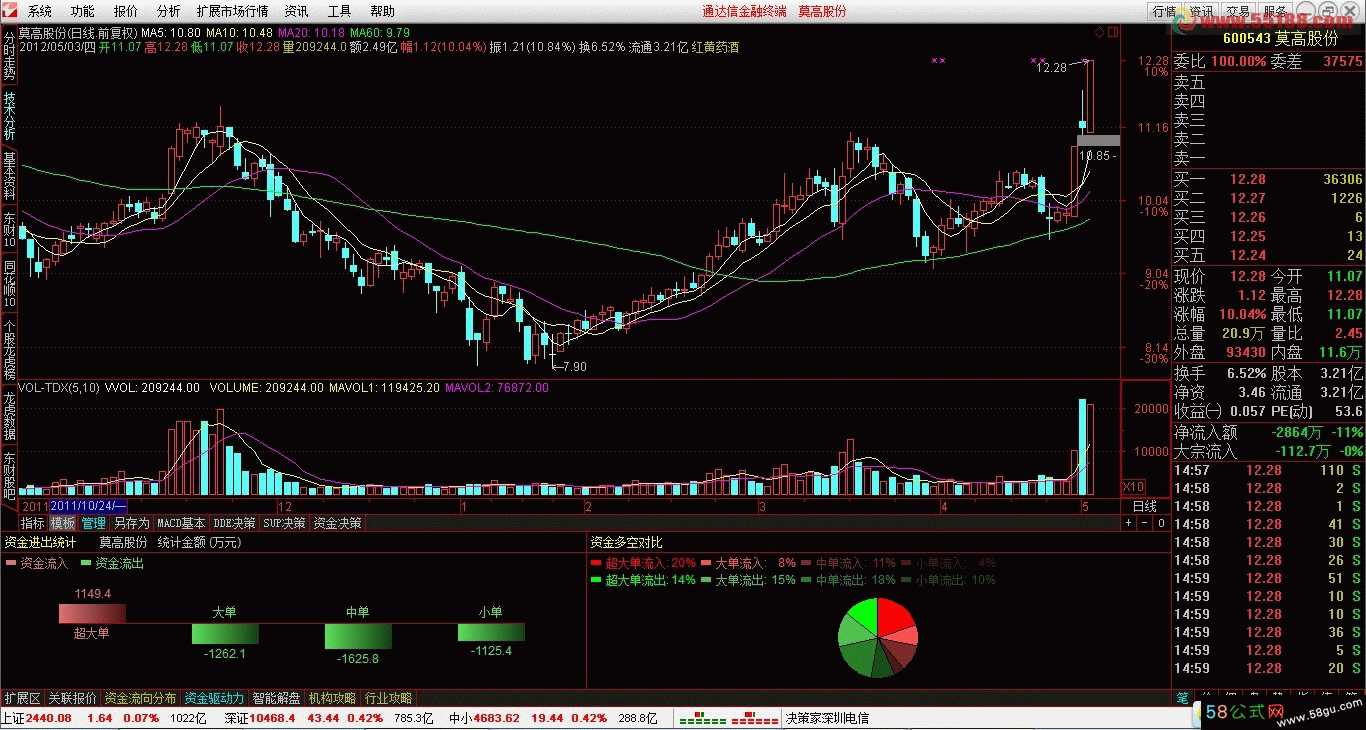Click stock title 600543 莫高股份
The height and width of the screenshot is (730, 1366).
(1280, 38)
